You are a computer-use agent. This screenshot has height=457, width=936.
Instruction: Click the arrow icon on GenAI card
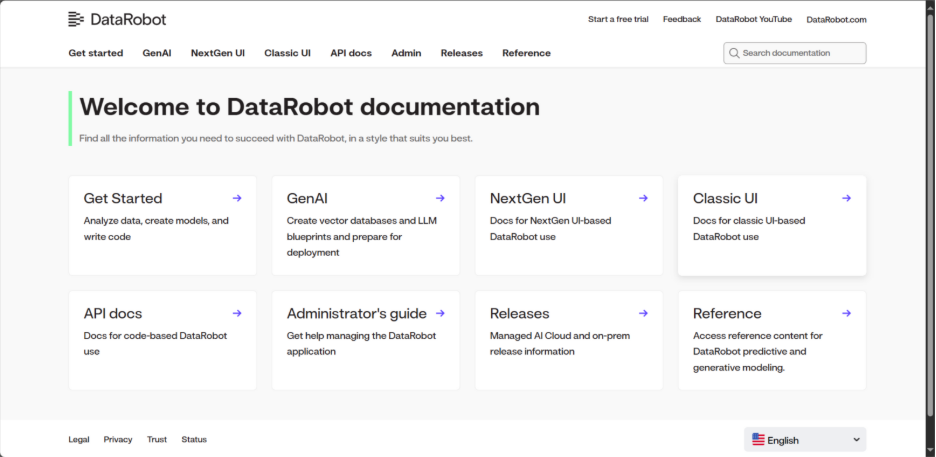click(440, 198)
